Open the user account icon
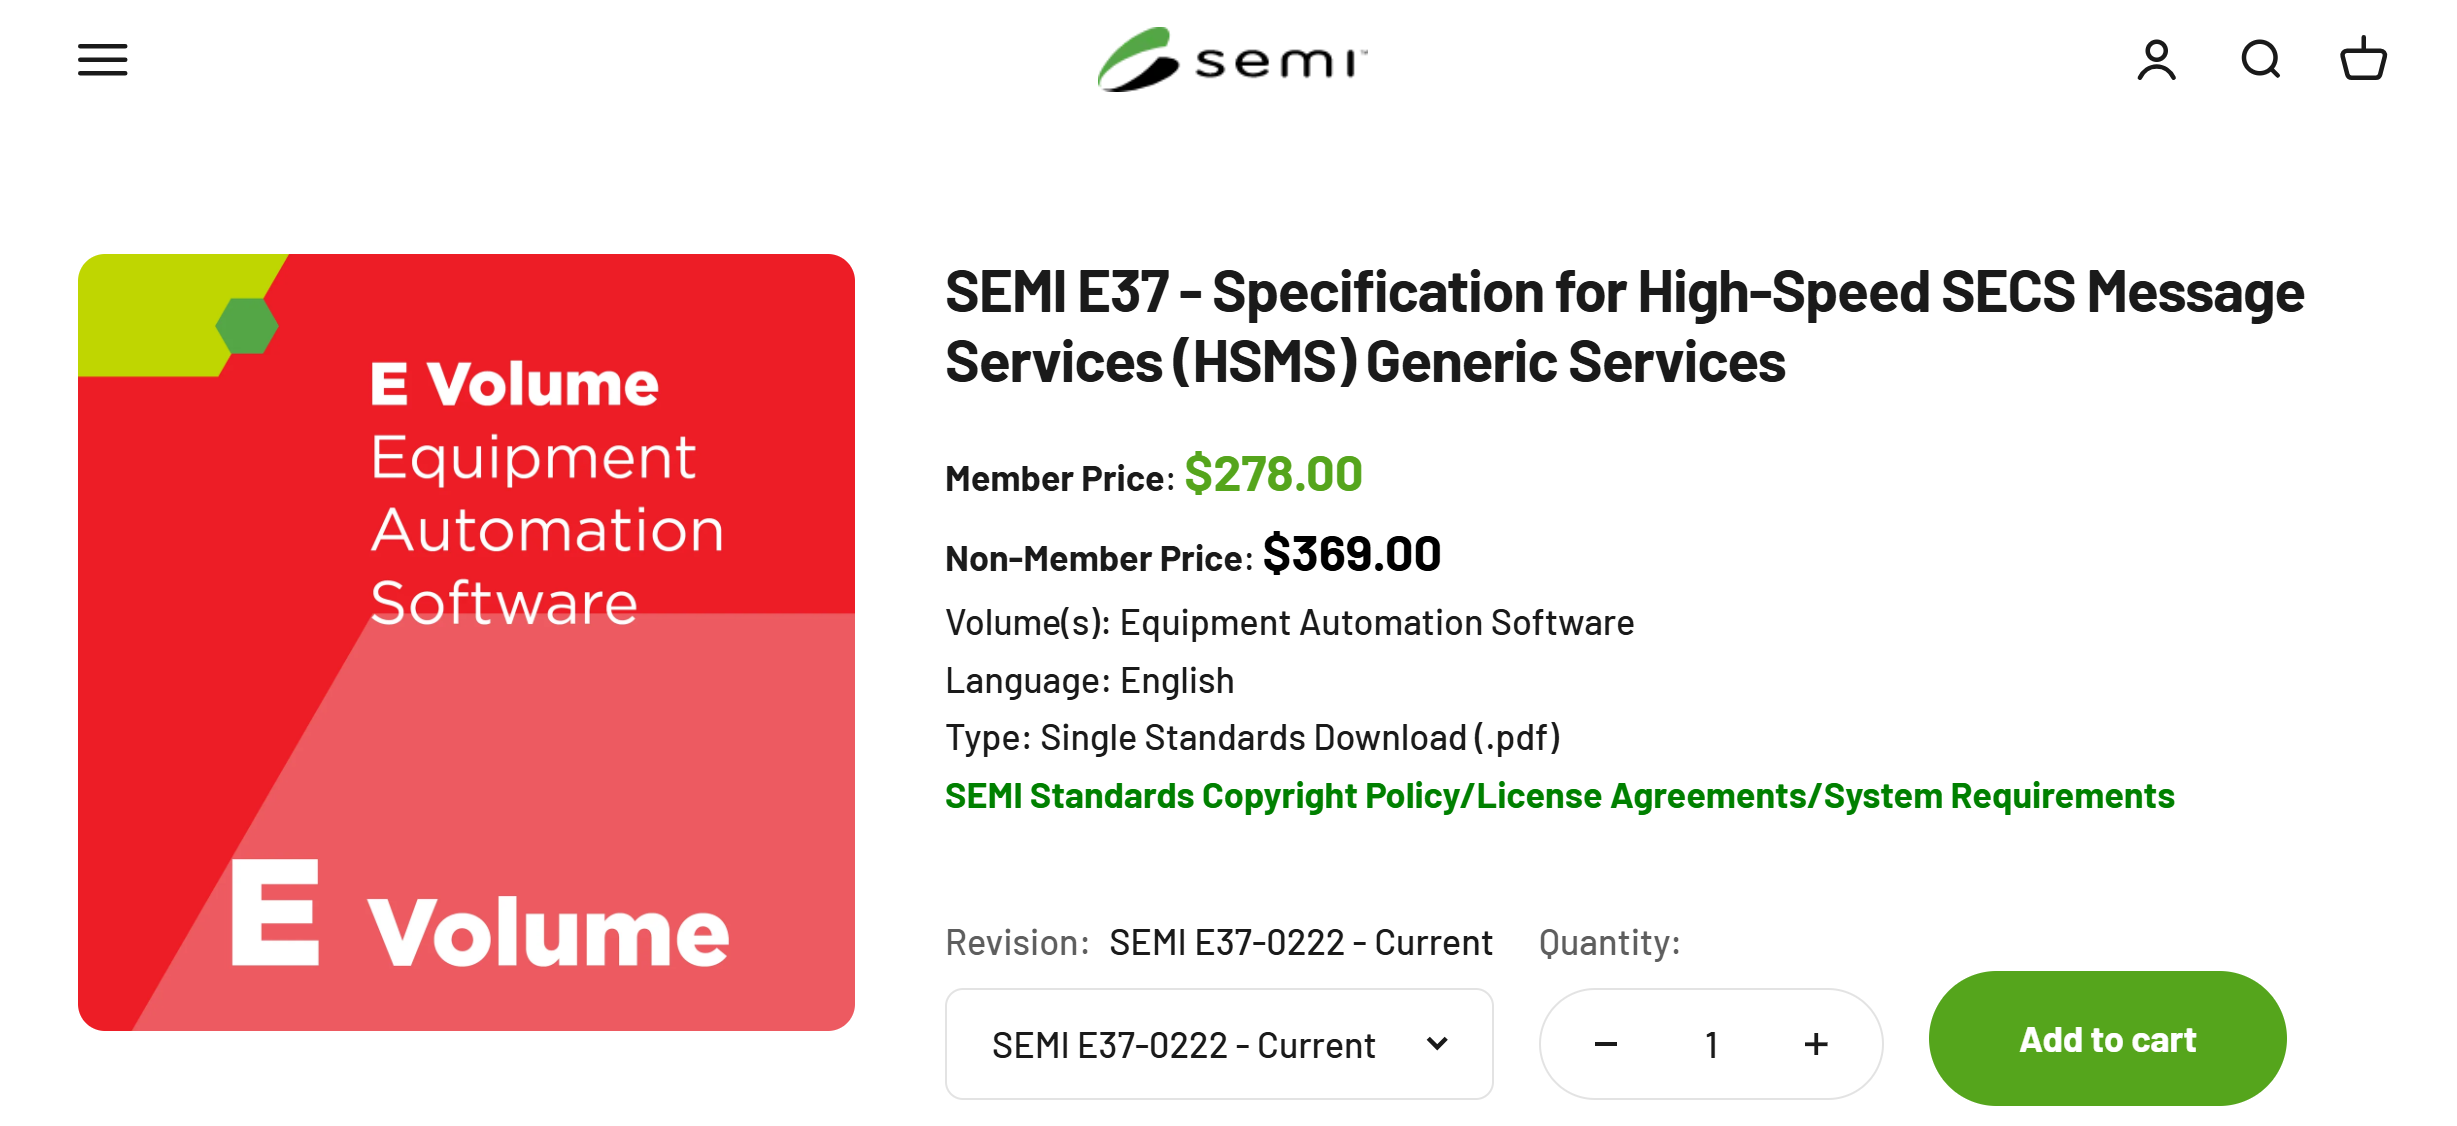 point(2156,60)
